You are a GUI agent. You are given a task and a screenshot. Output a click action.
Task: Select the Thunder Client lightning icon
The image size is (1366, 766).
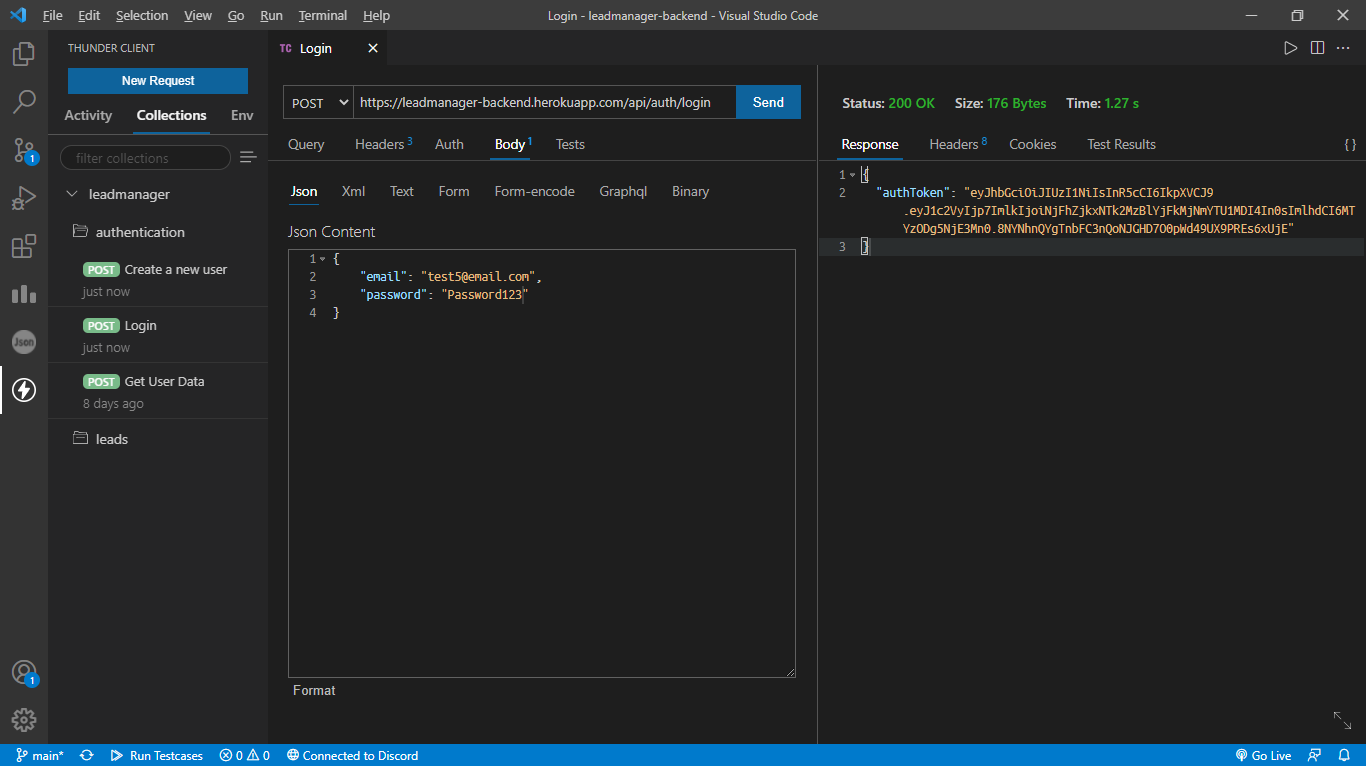(x=24, y=390)
